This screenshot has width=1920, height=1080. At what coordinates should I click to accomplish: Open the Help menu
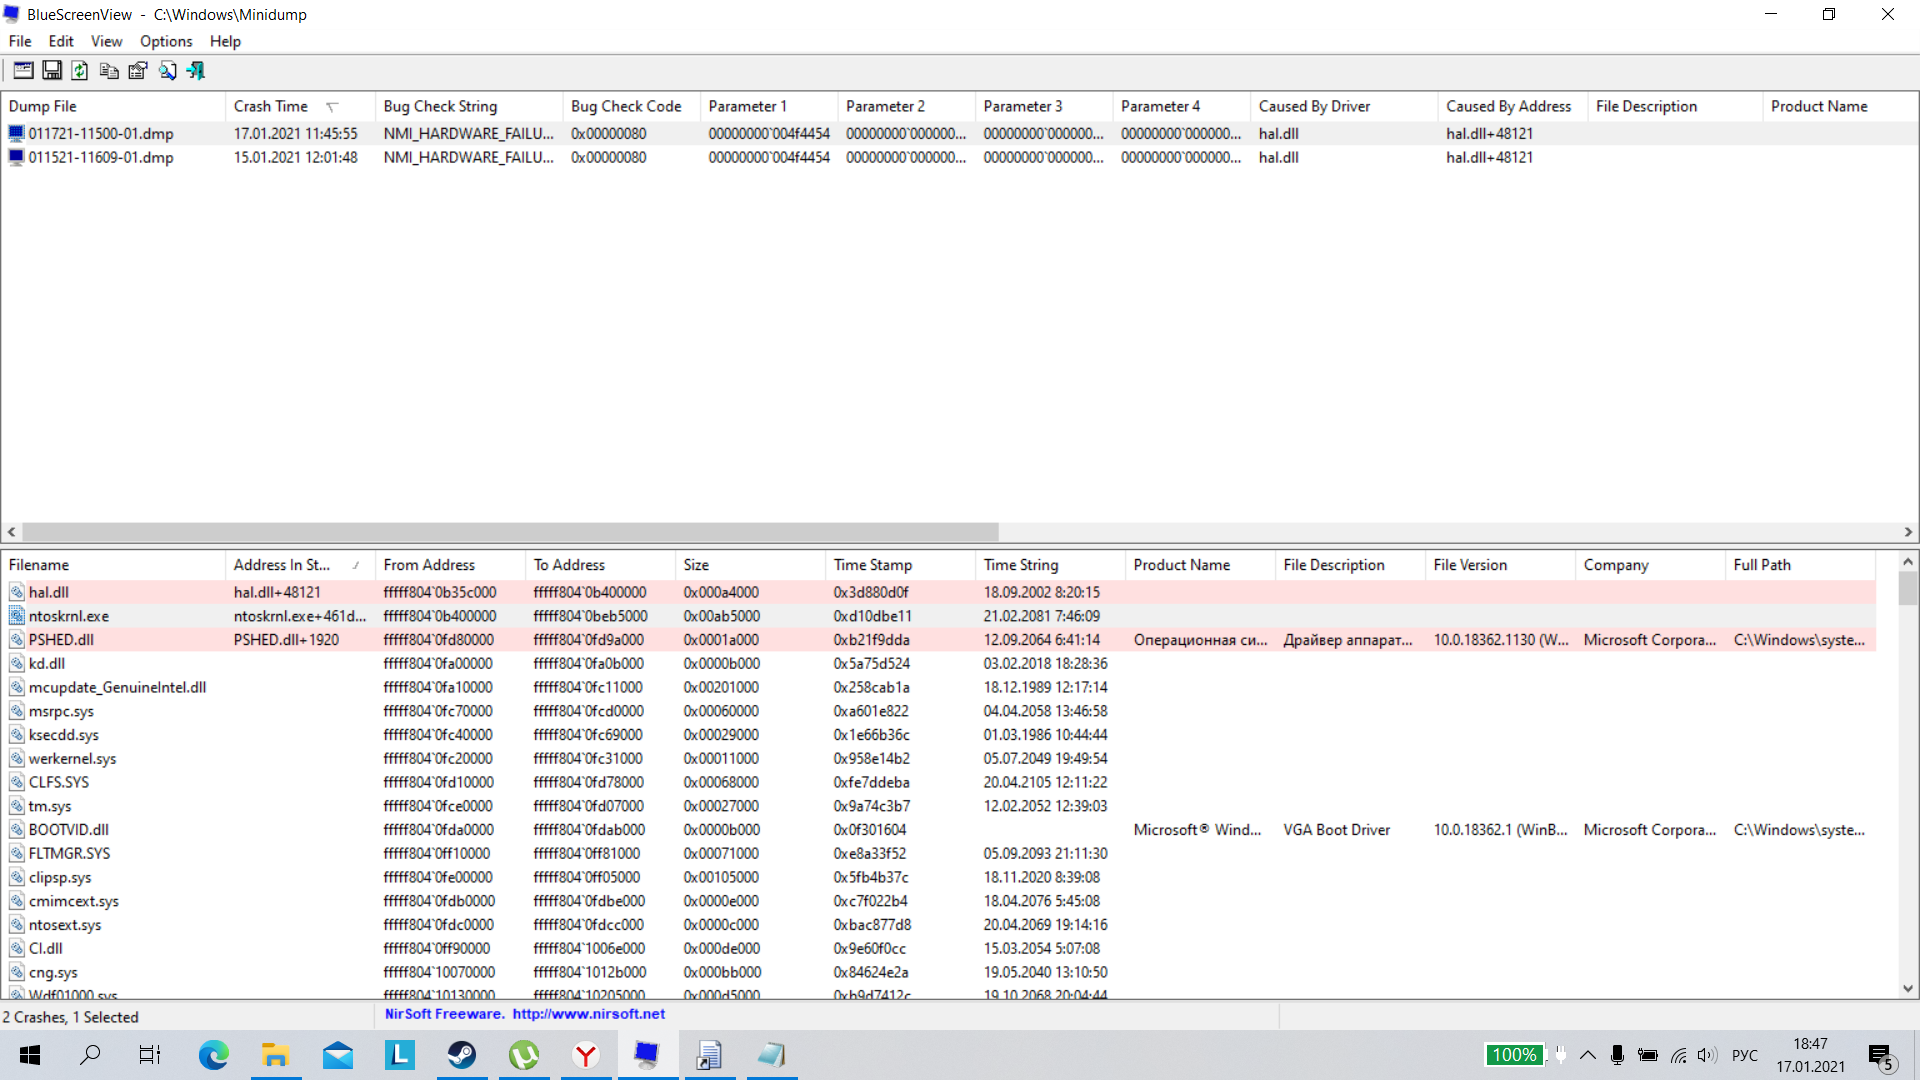(x=225, y=41)
